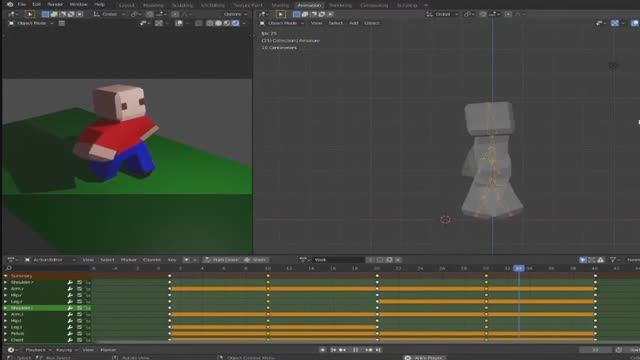Viewport: 640px width, 360px height.
Task: Open the Channel menu in the action editor
Action: pos(152,260)
